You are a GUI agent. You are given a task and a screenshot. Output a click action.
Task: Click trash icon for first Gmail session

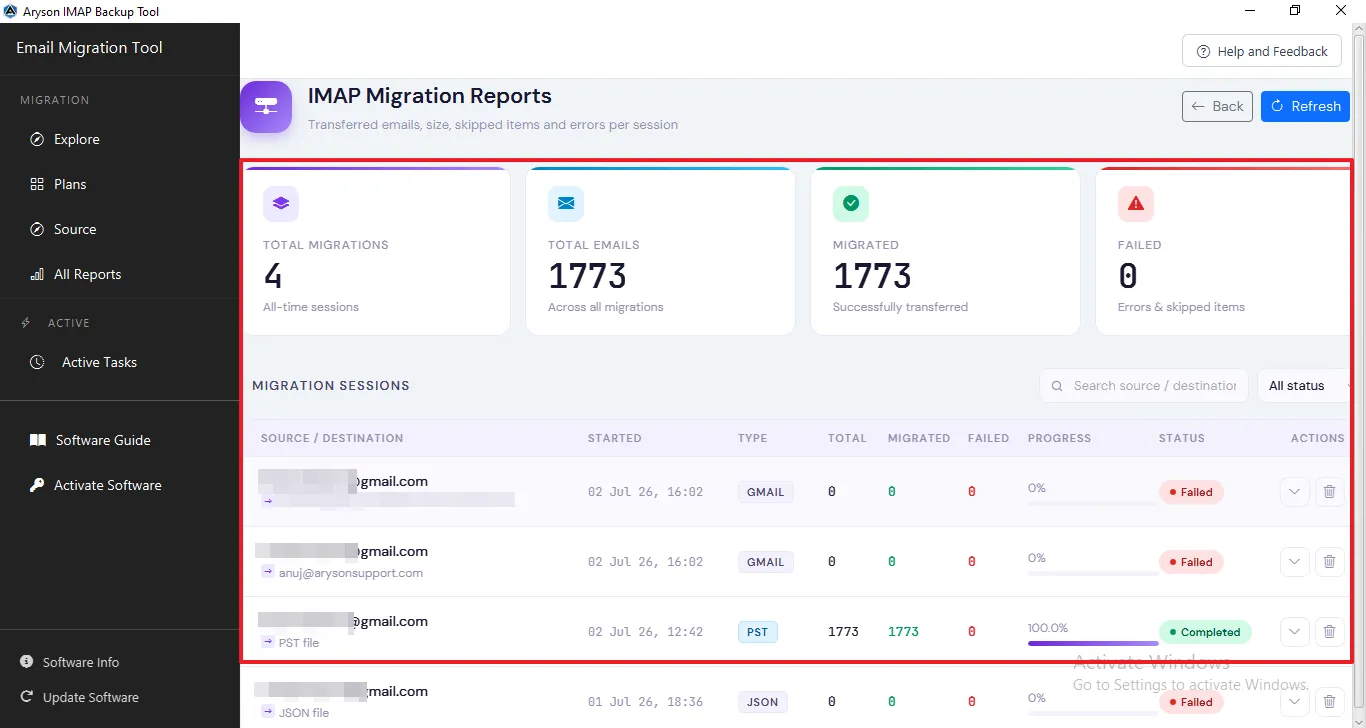1329,492
